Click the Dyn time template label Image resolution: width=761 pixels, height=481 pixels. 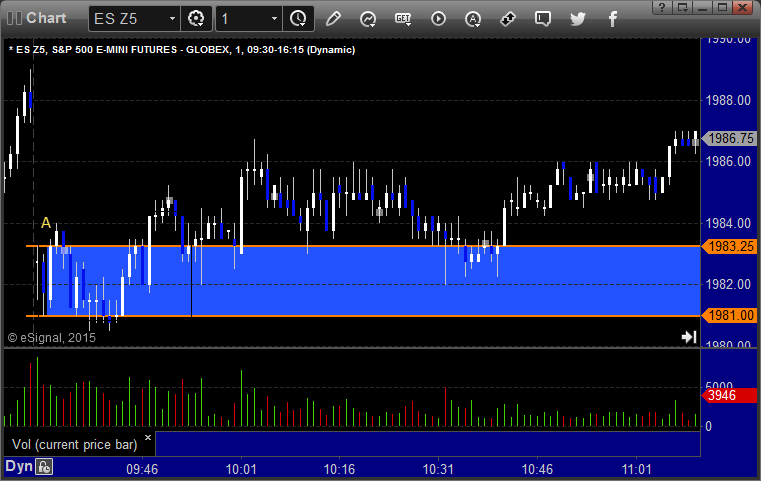coord(19,466)
